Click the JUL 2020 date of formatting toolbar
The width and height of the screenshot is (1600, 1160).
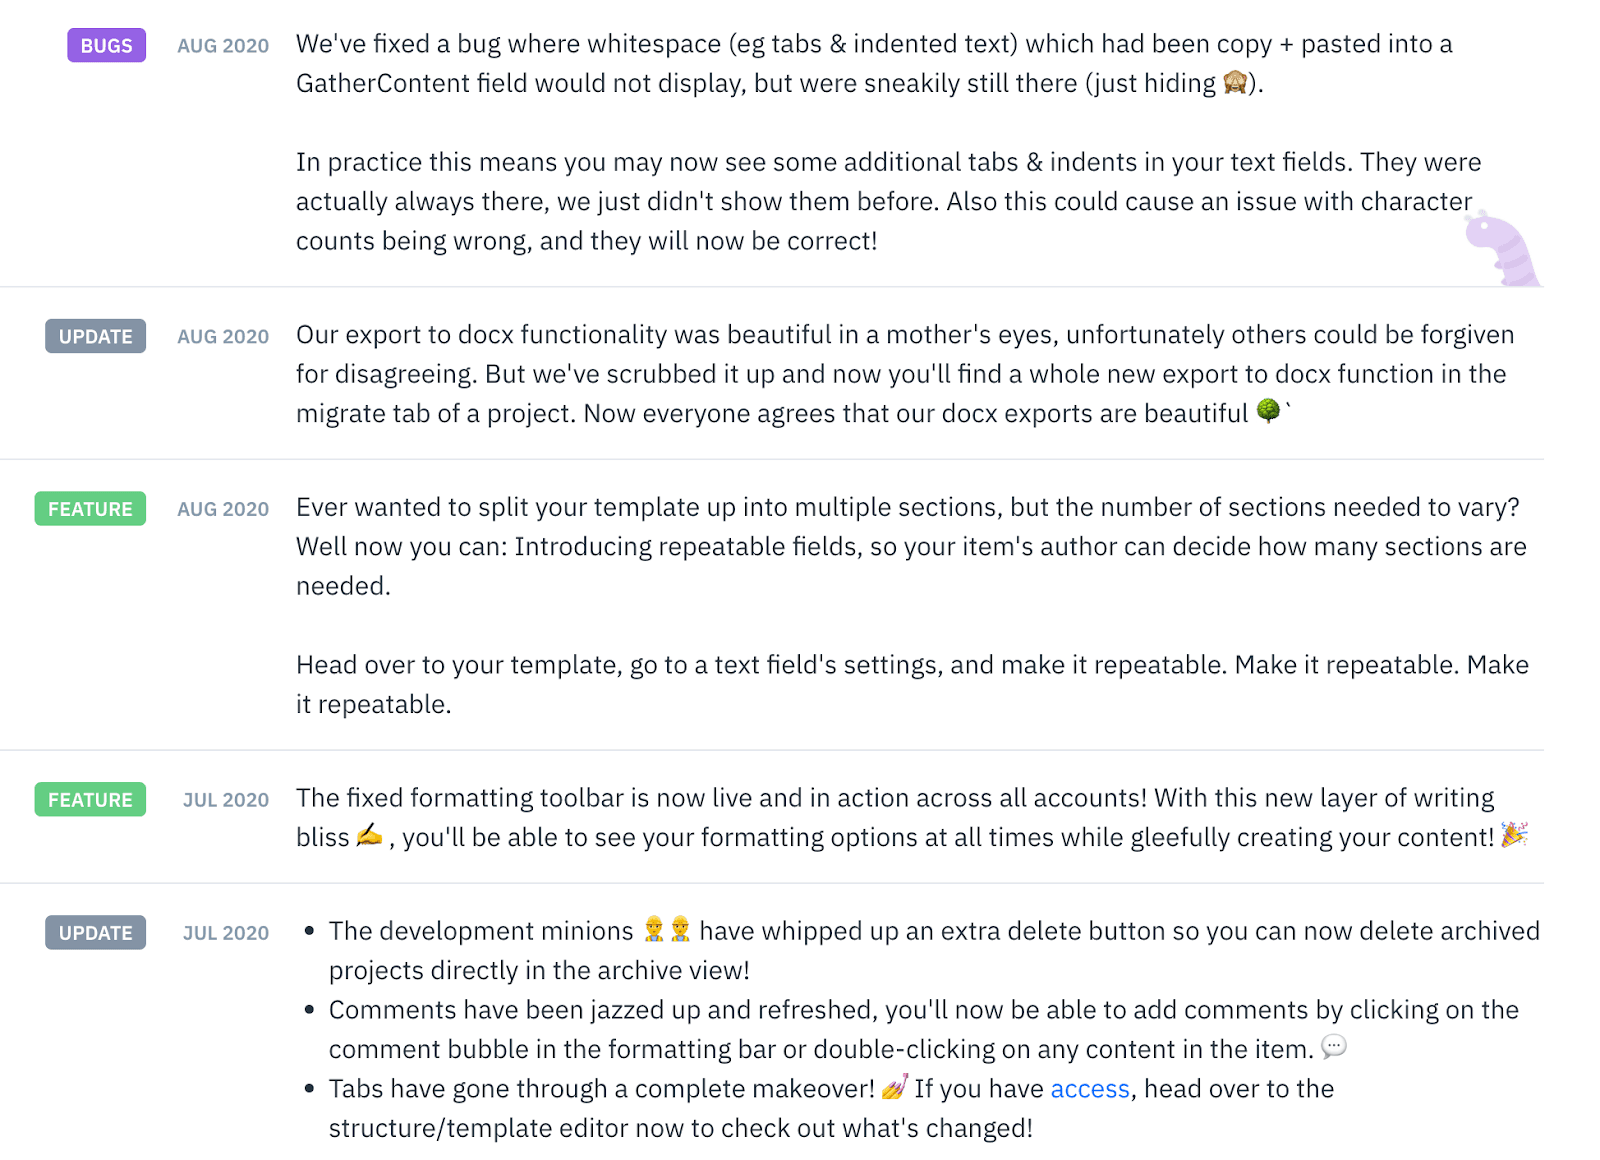tap(226, 800)
